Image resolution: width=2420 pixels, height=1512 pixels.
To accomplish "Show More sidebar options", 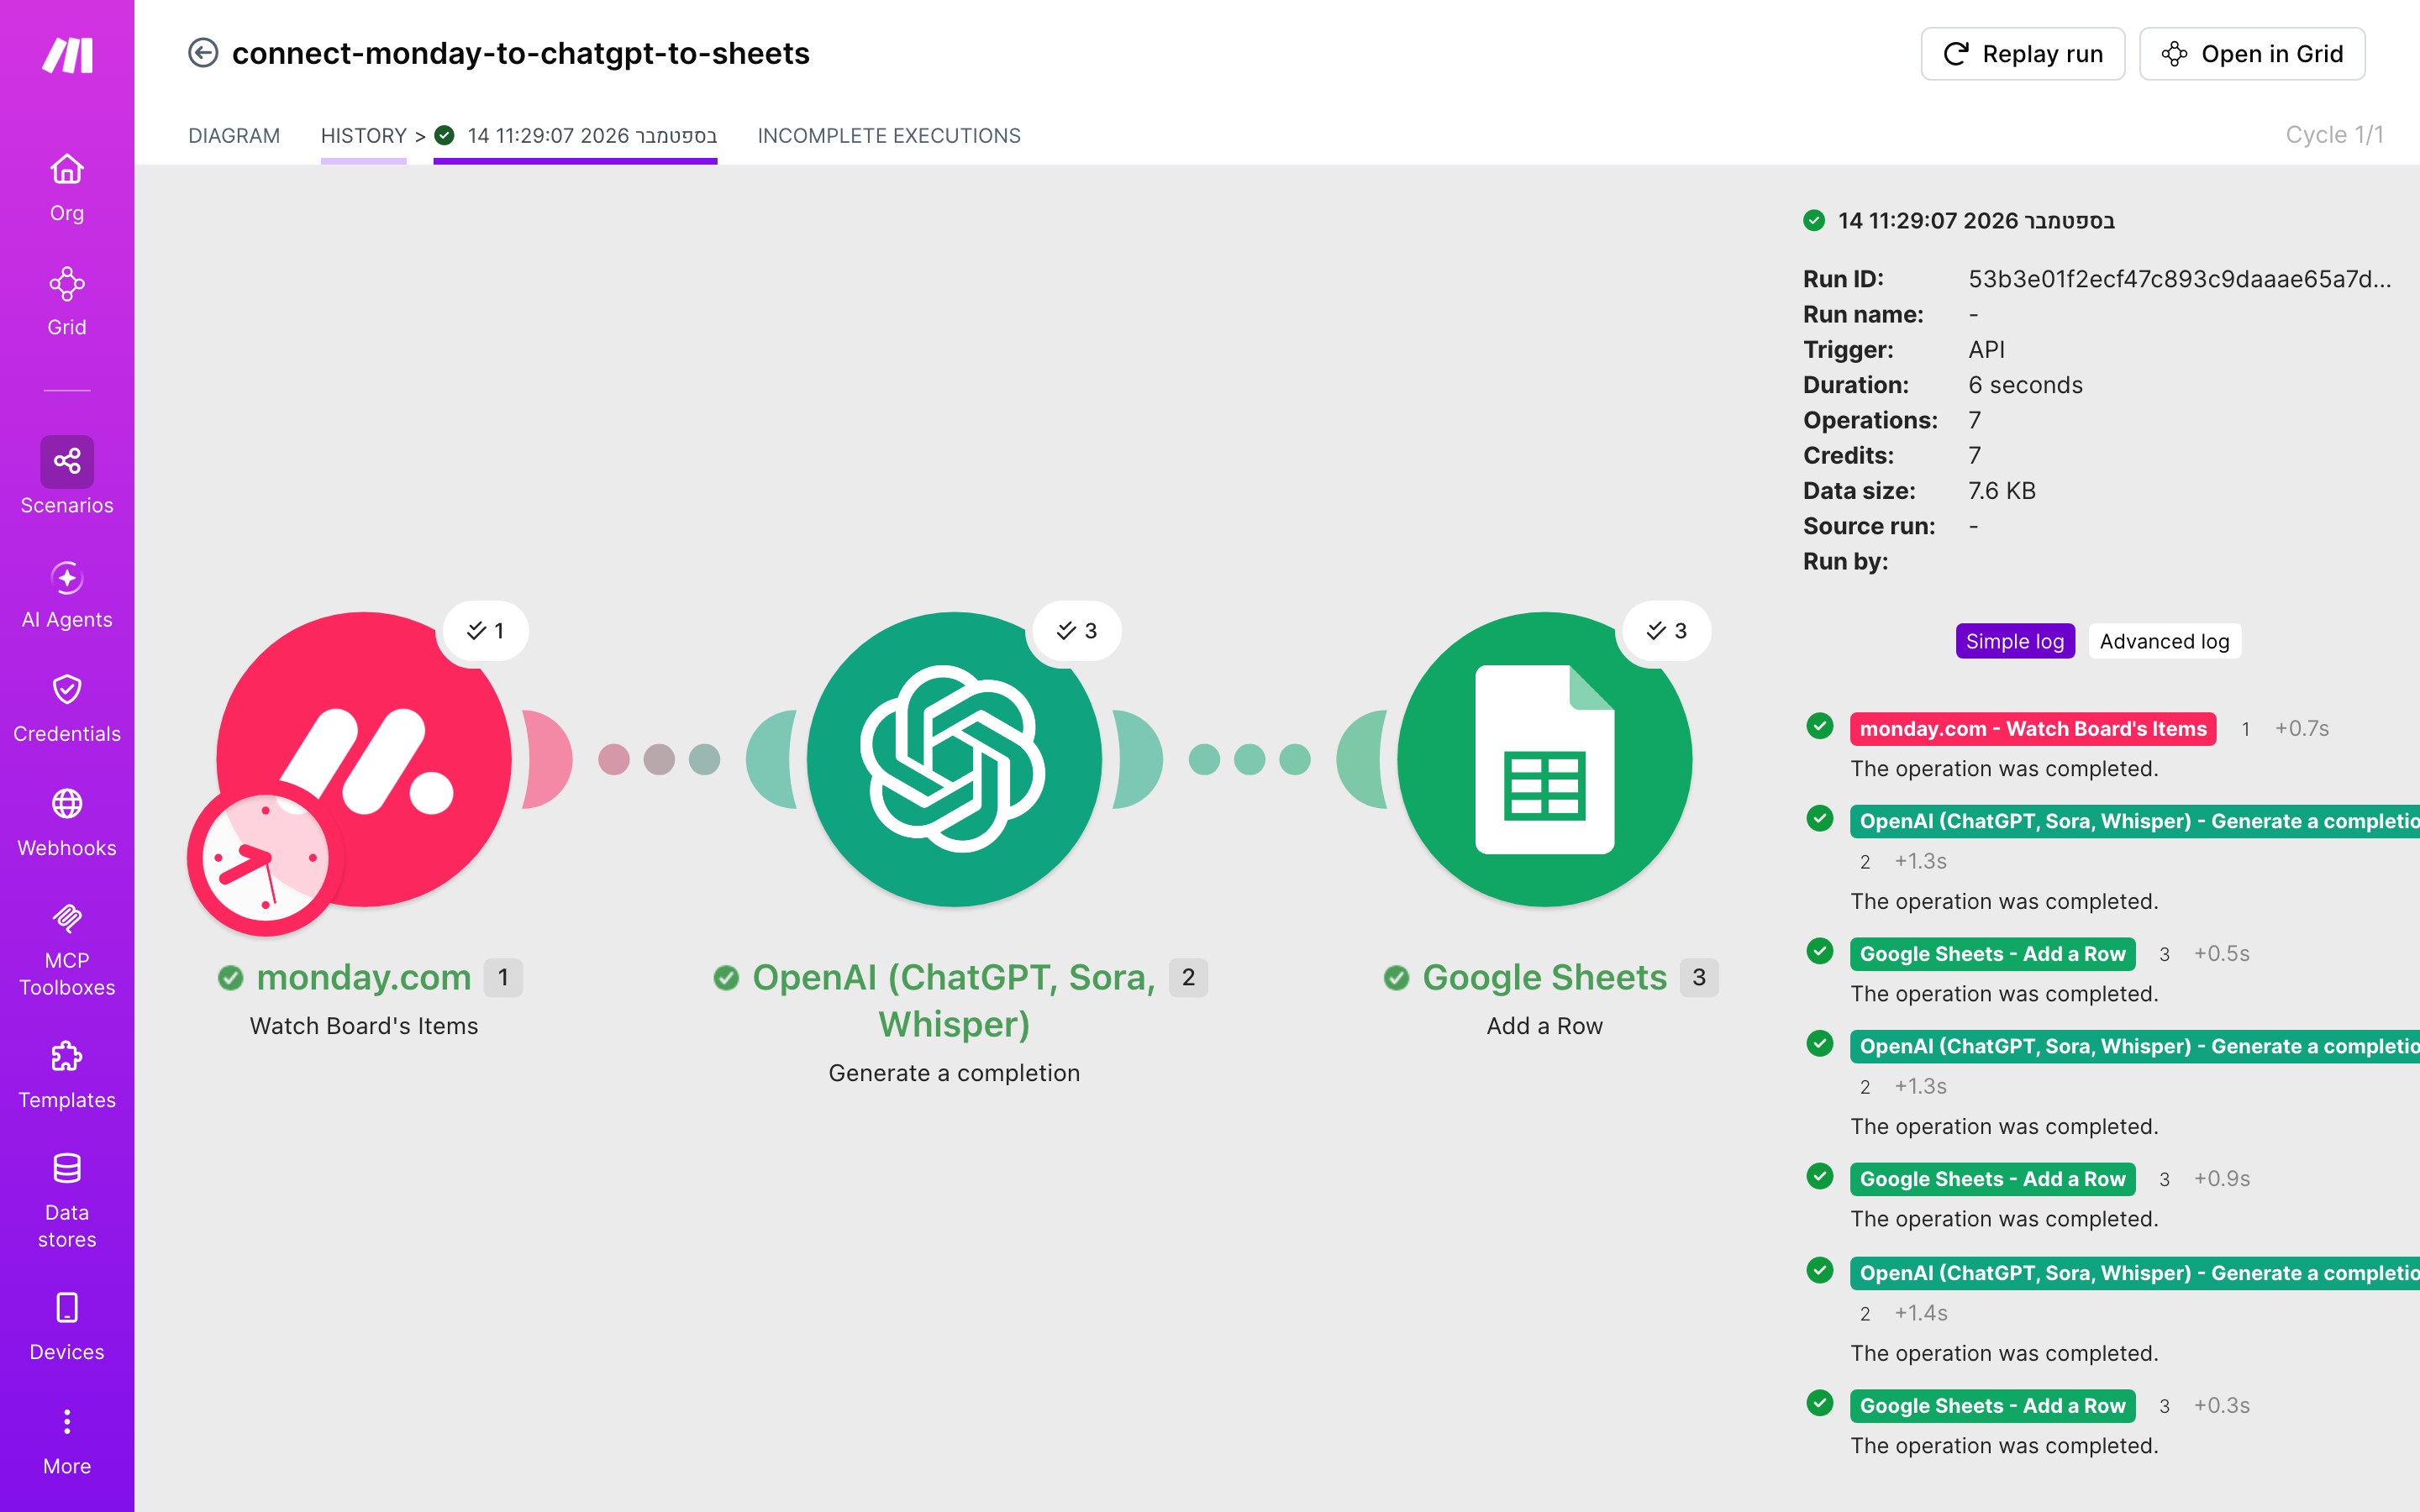I will click(67, 1441).
